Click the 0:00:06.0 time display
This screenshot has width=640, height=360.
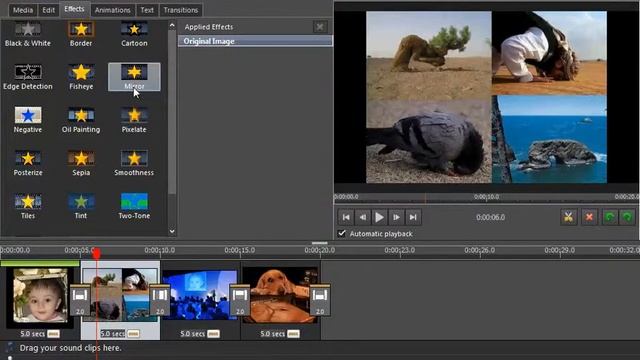[x=491, y=217]
